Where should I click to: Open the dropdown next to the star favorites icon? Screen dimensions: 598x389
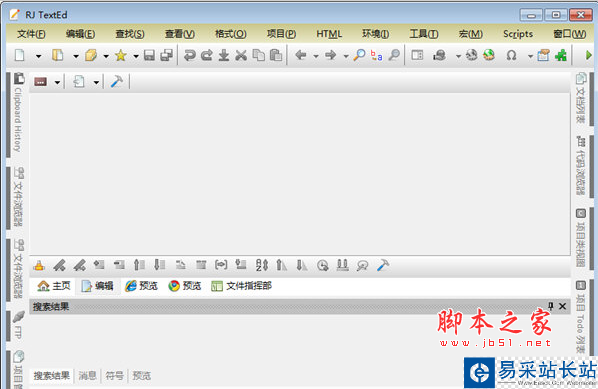[x=136, y=56]
